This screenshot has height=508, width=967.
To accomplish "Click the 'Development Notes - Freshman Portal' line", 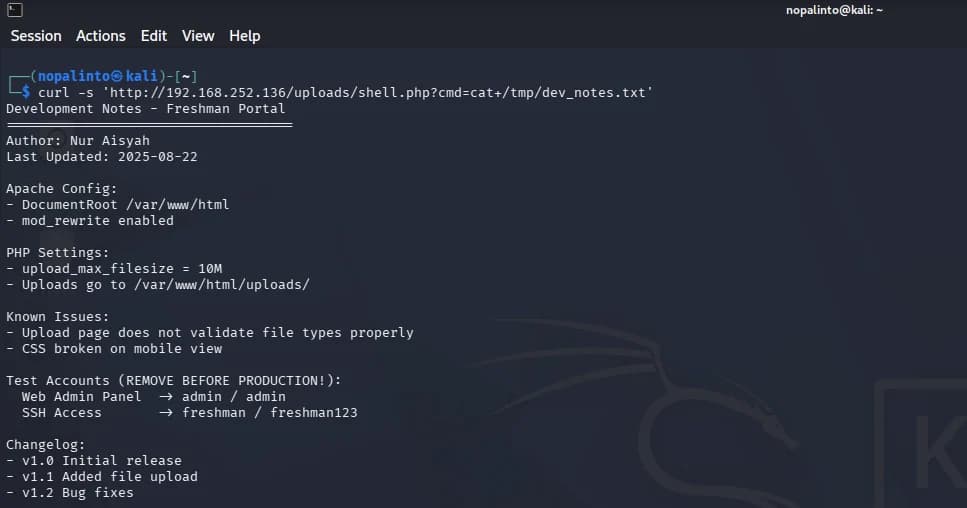I will pyautogui.click(x=146, y=109).
